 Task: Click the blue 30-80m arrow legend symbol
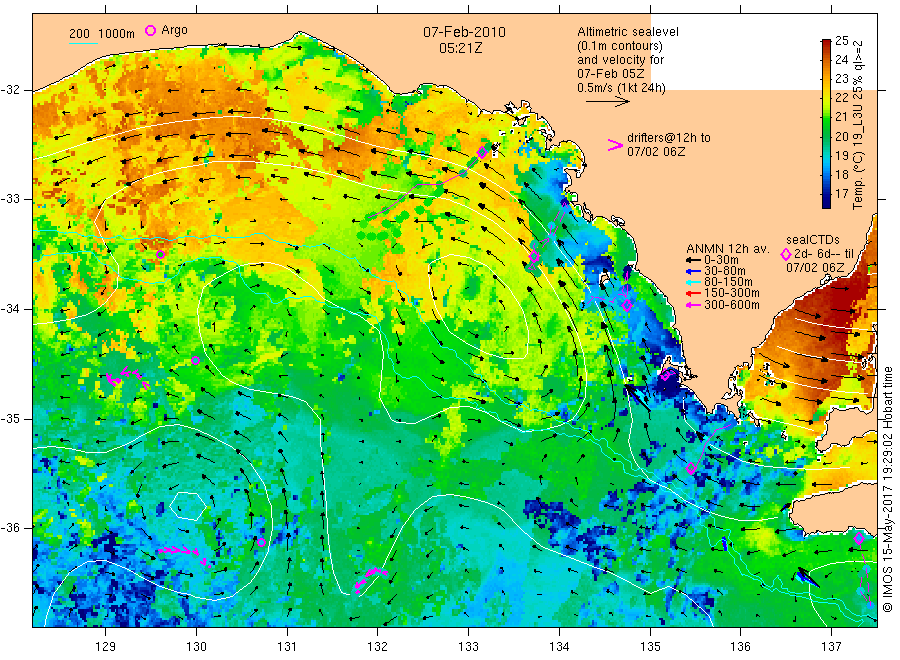click(693, 271)
